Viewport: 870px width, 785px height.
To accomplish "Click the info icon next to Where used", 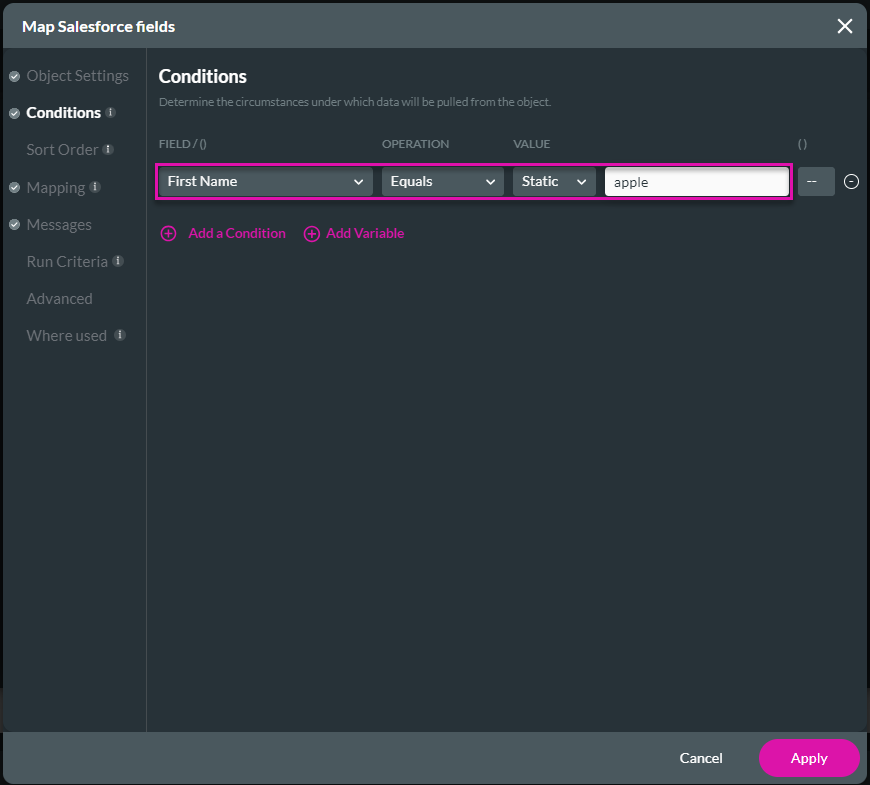I will point(120,335).
